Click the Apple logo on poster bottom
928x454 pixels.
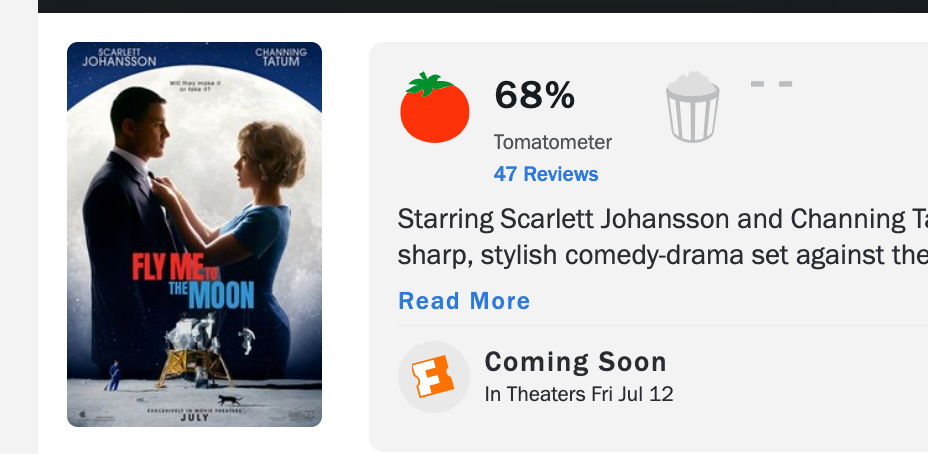pos(82,414)
